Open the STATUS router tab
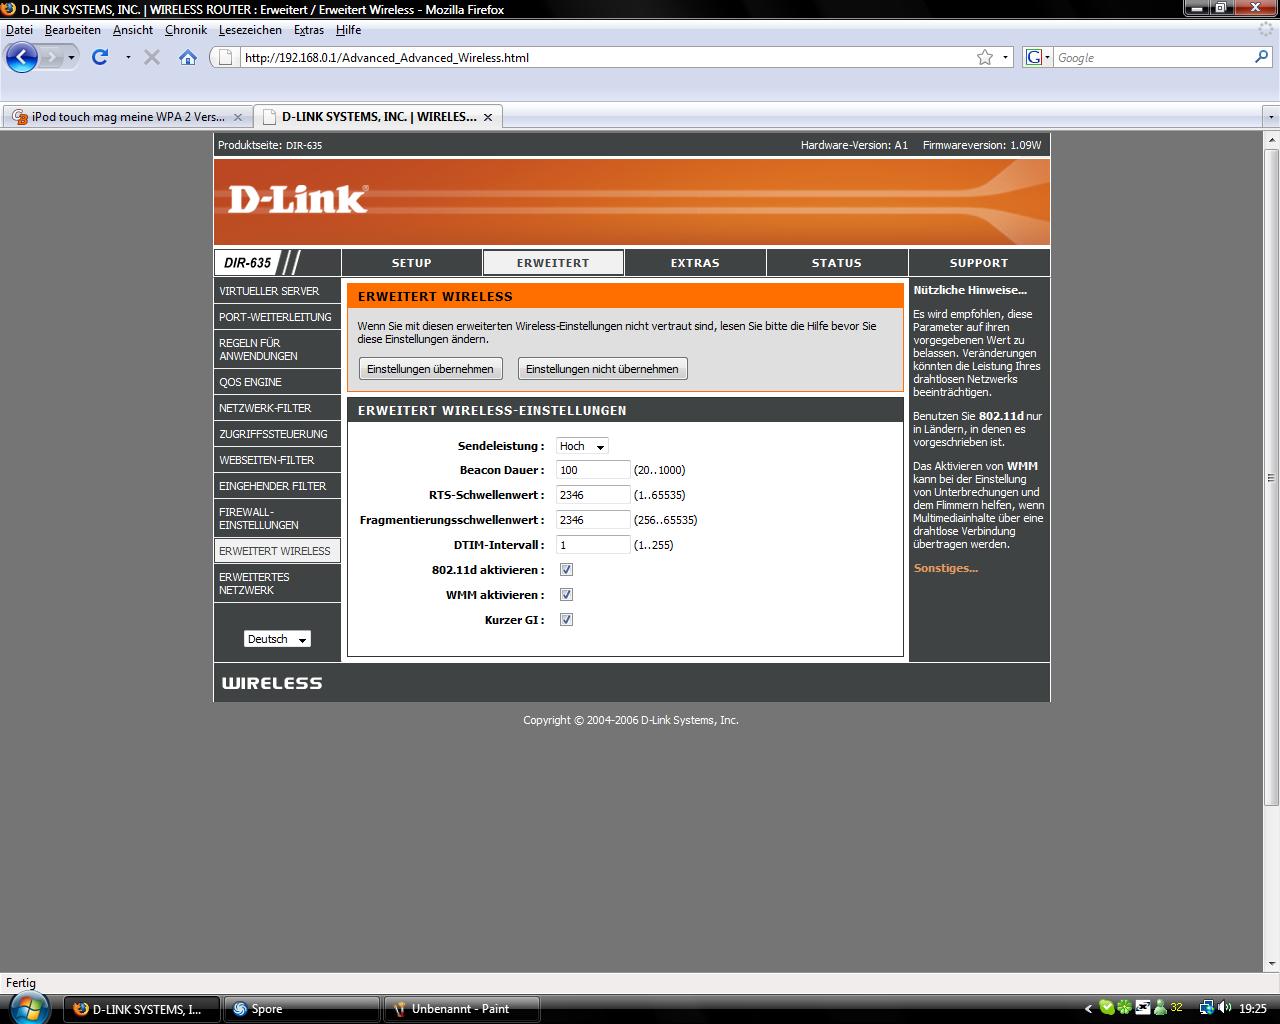Image resolution: width=1280 pixels, height=1024 pixels. [837, 263]
